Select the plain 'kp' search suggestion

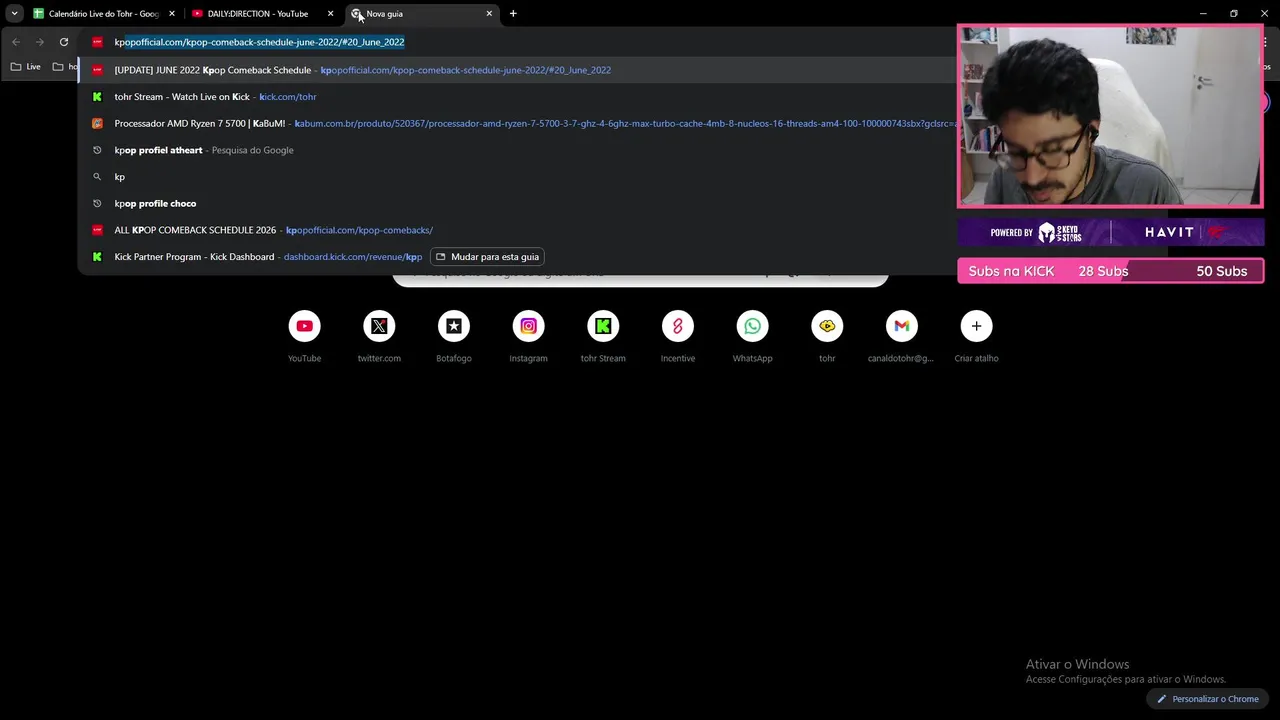517,177
